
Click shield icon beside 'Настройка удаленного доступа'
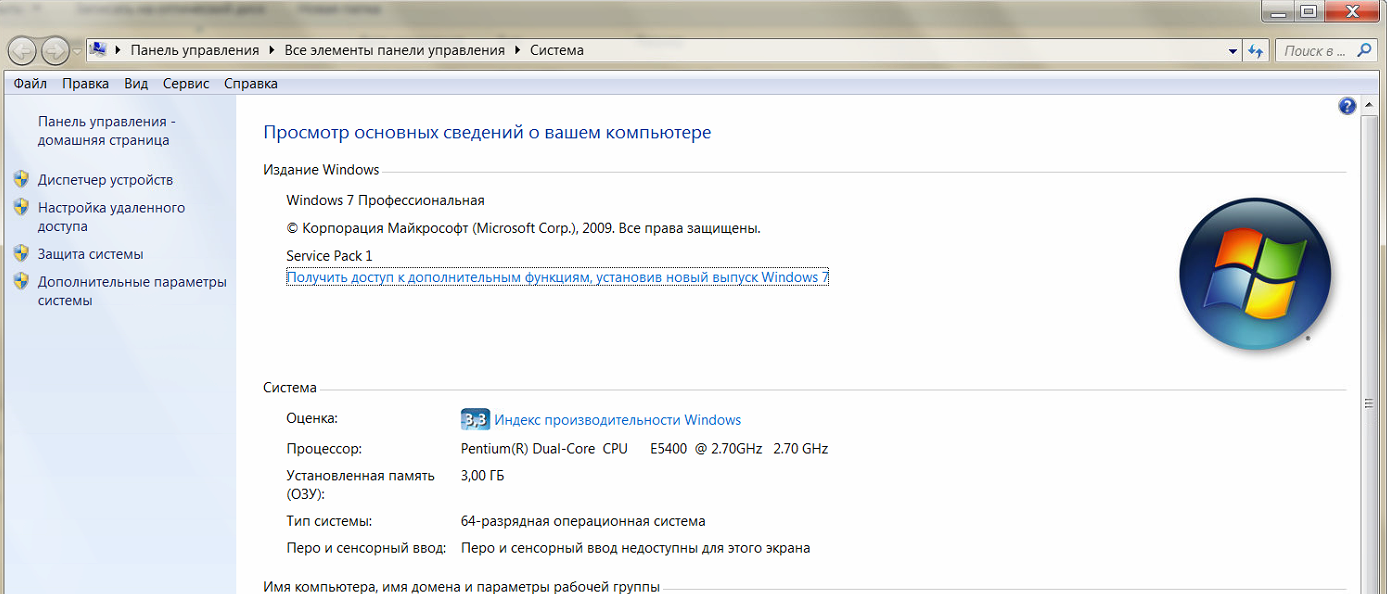coord(21,207)
